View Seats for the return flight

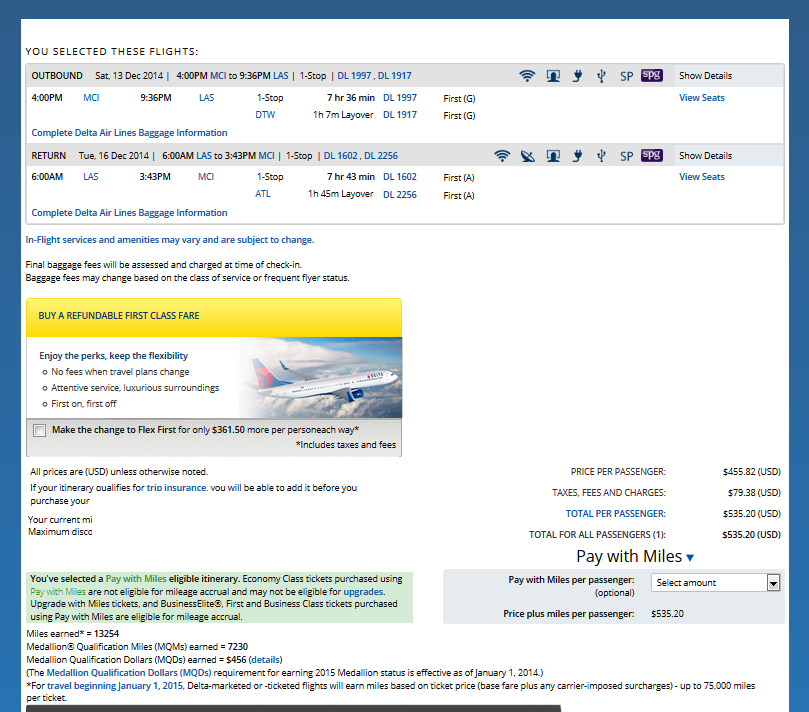coord(701,177)
